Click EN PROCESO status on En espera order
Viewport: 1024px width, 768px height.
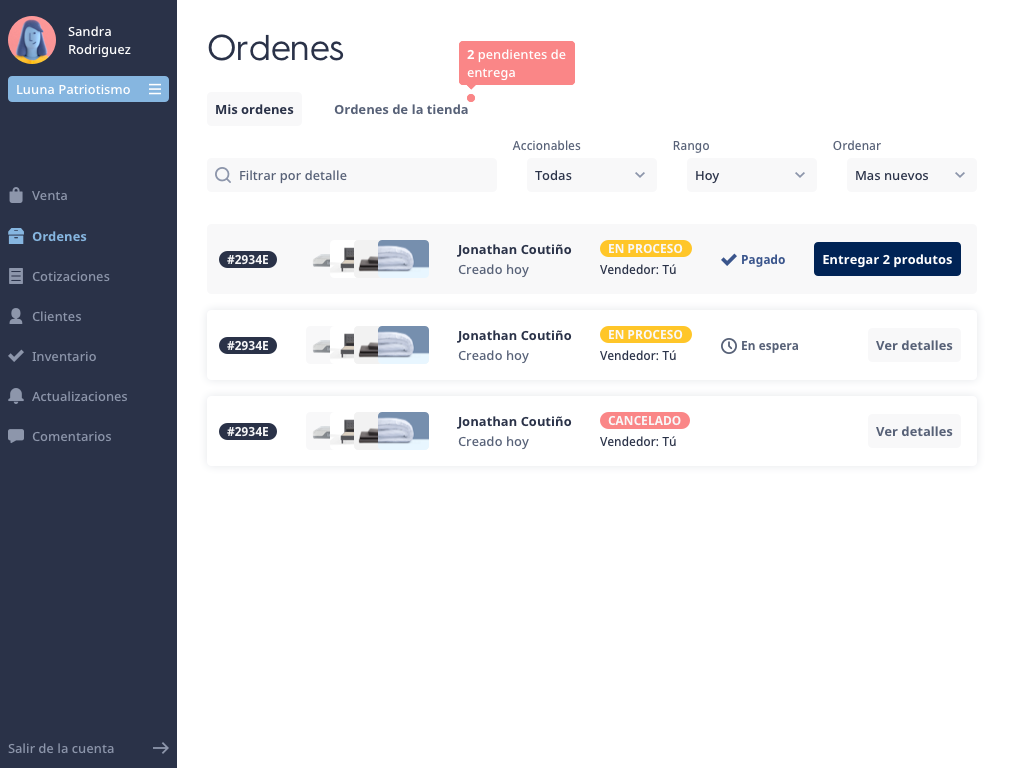(x=645, y=334)
